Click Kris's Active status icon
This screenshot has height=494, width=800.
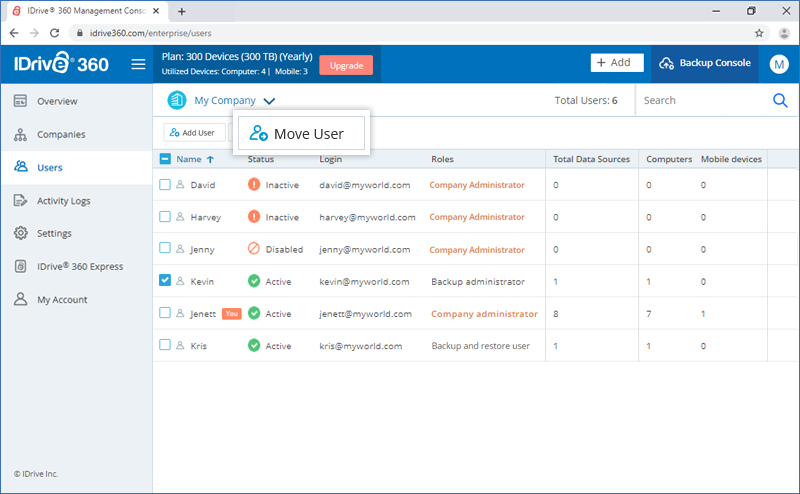tap(254, 345)
